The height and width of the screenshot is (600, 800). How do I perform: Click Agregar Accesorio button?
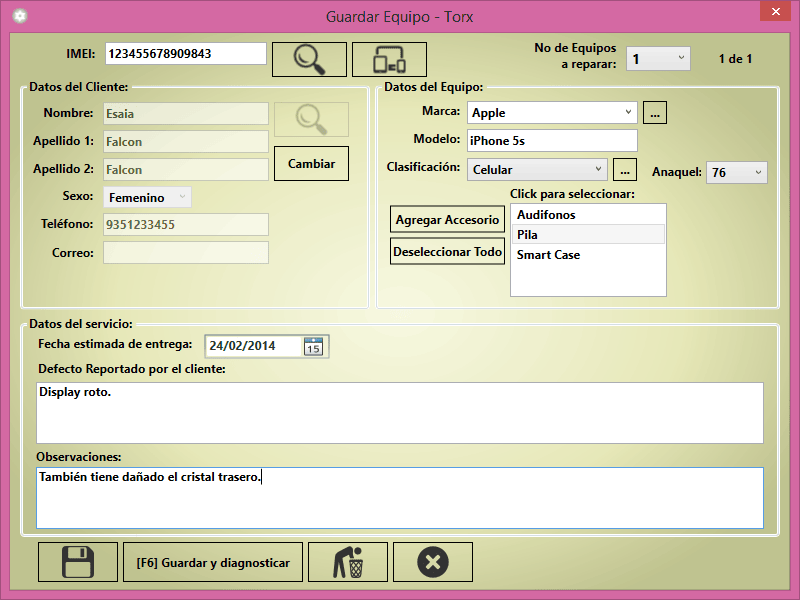tap(447, 219)
